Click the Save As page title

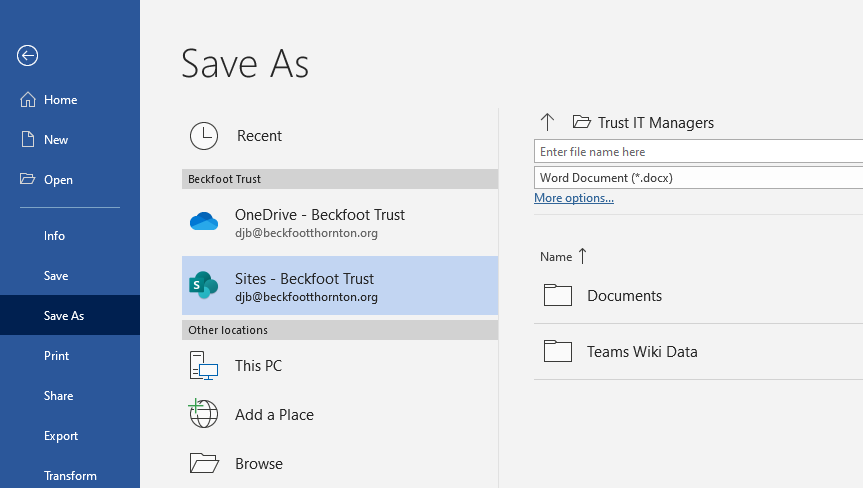coord(245,64)
